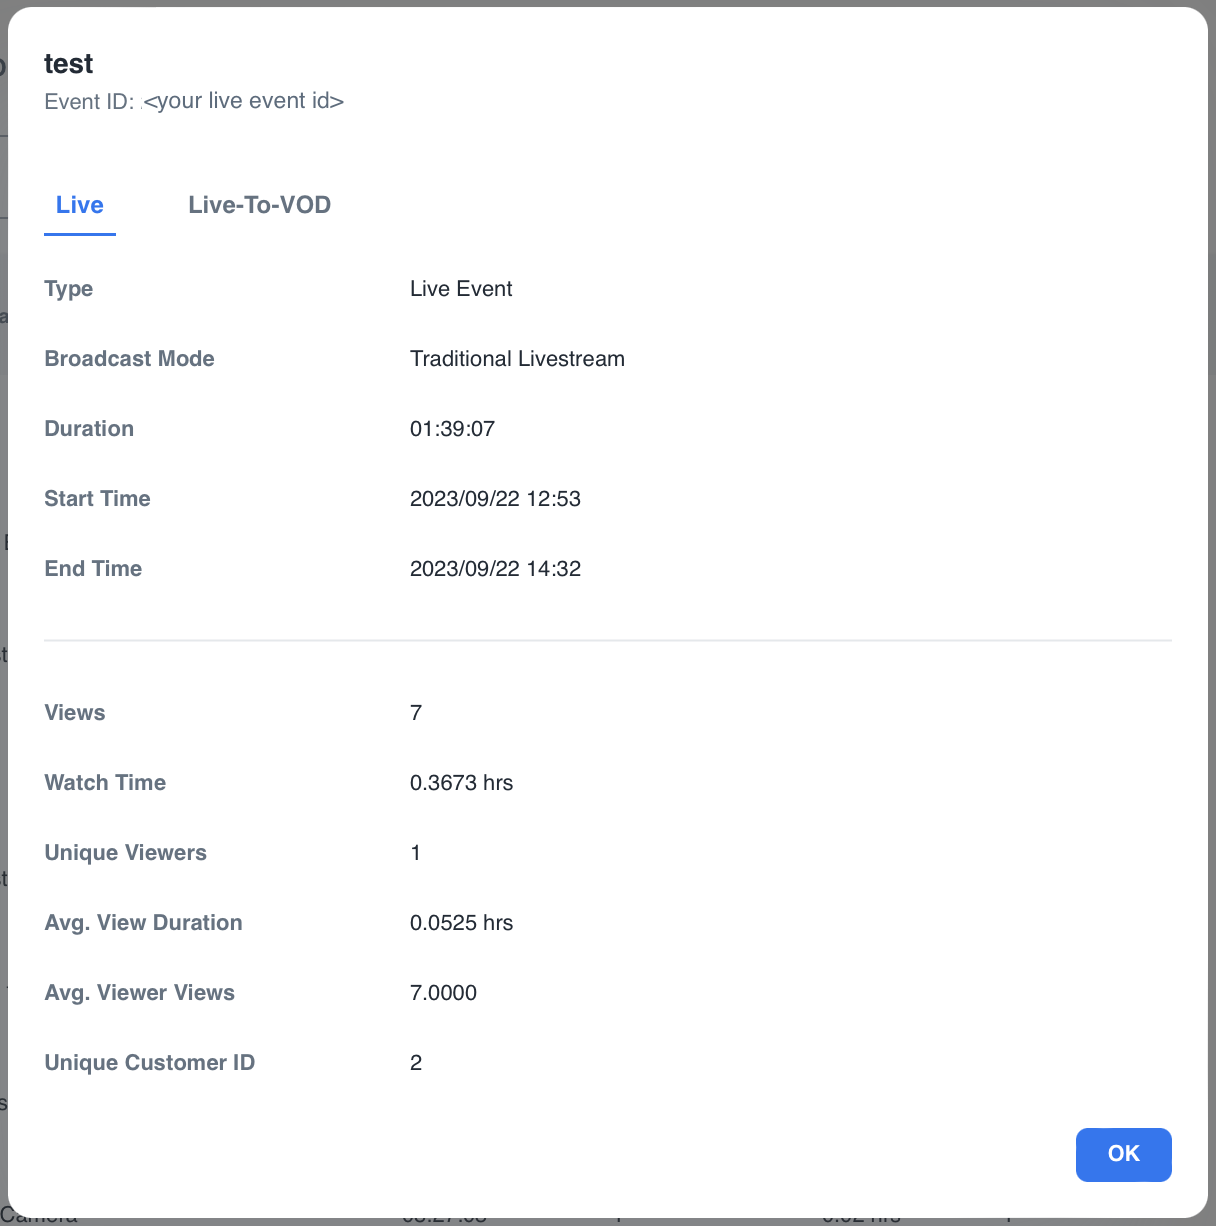Click the 'Live Event' type value
The image size is (1216, 1226).
[461, 289]
